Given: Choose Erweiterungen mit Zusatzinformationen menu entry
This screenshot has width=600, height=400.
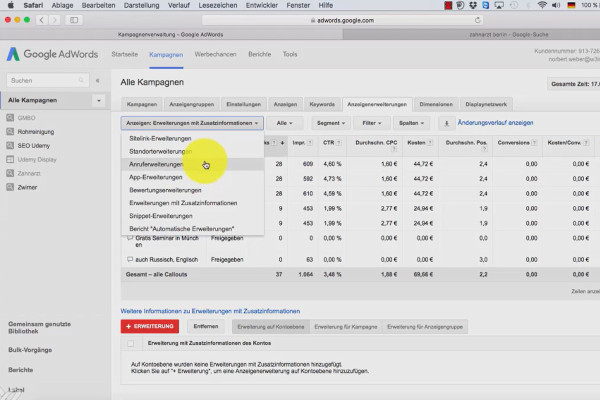Looking at the screenshot, I should coord(192,203).
